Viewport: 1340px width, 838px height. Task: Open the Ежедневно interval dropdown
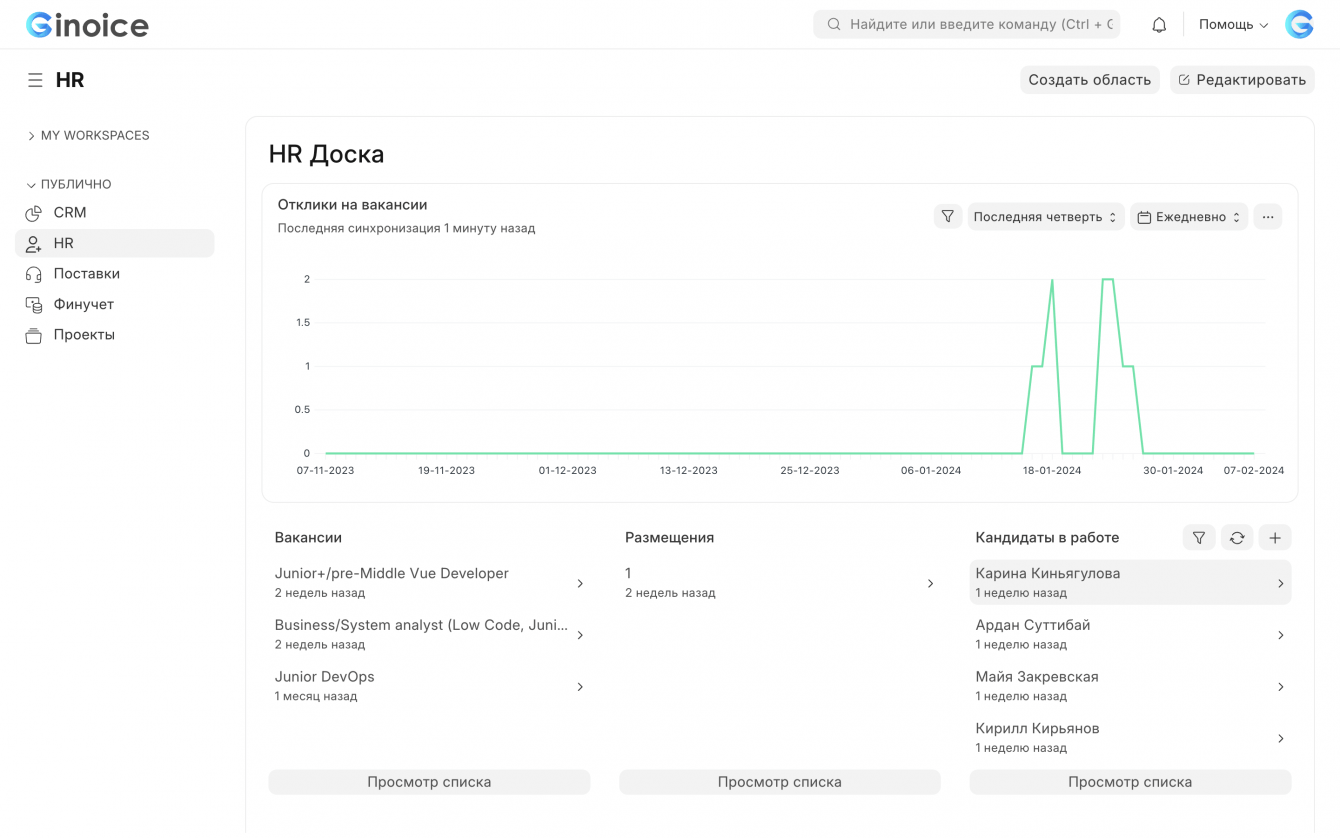click(x=1189, y=217)
